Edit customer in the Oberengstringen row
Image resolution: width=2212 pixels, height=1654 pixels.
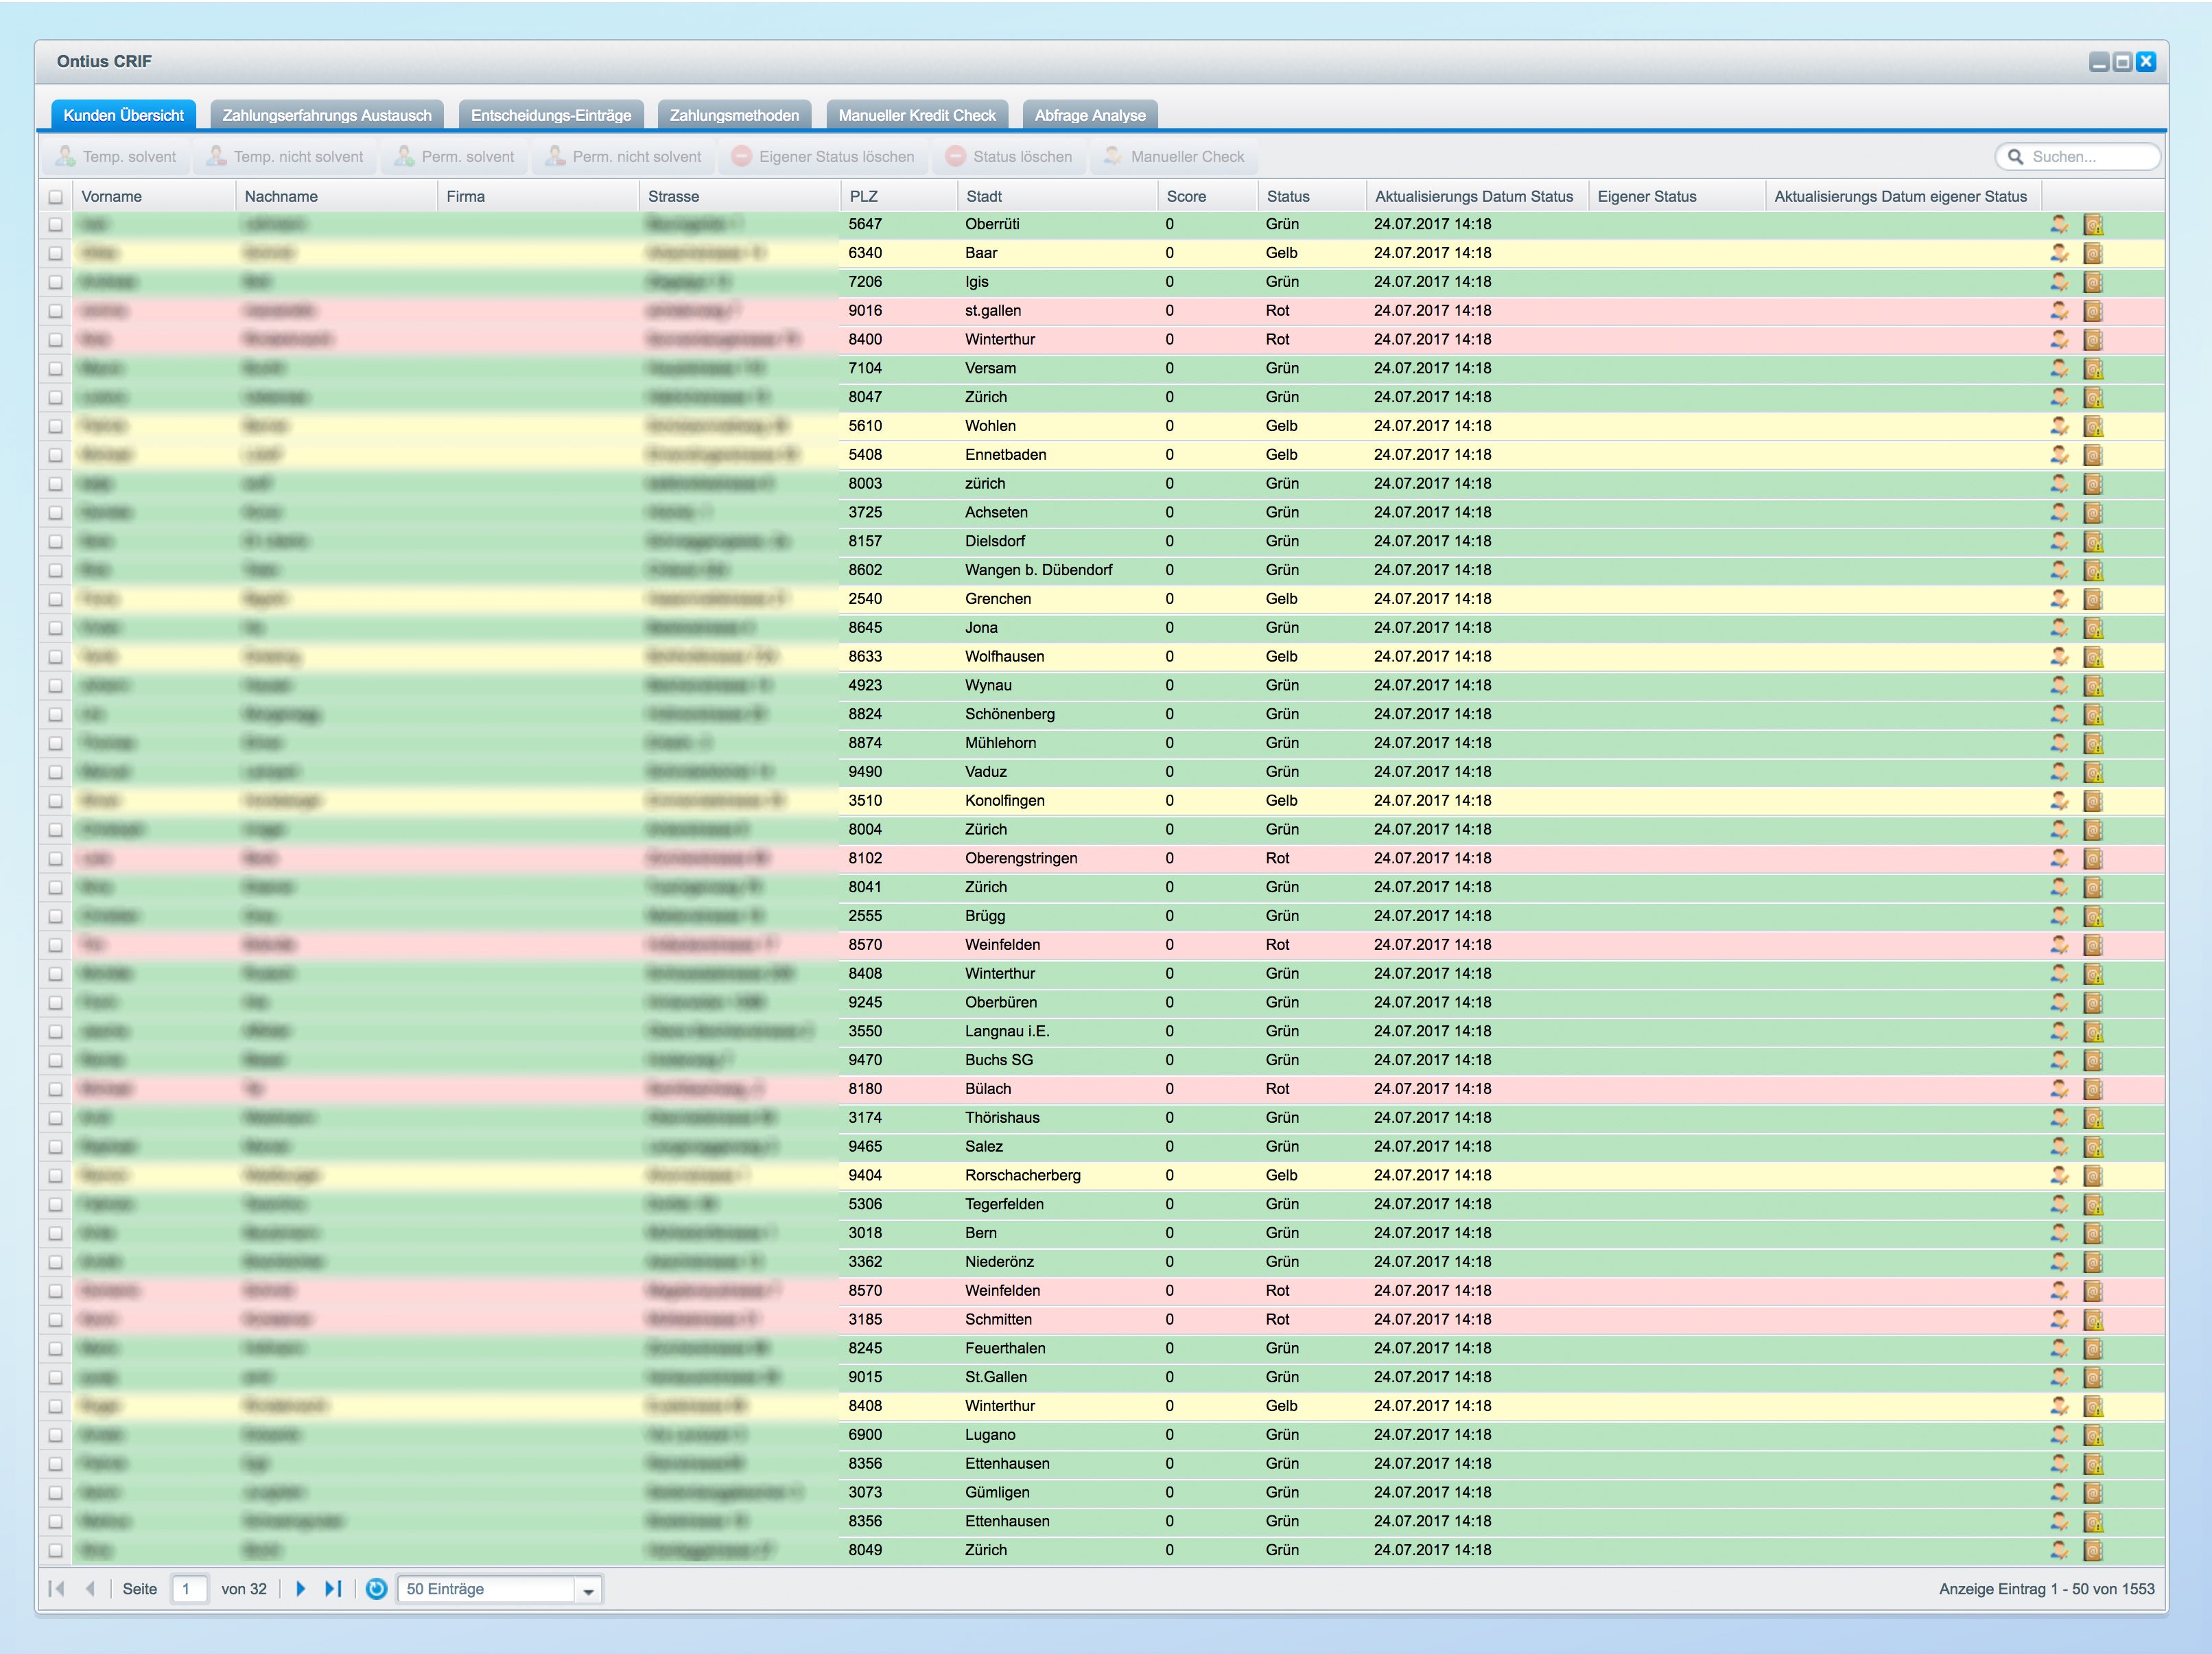point(2058,859)
